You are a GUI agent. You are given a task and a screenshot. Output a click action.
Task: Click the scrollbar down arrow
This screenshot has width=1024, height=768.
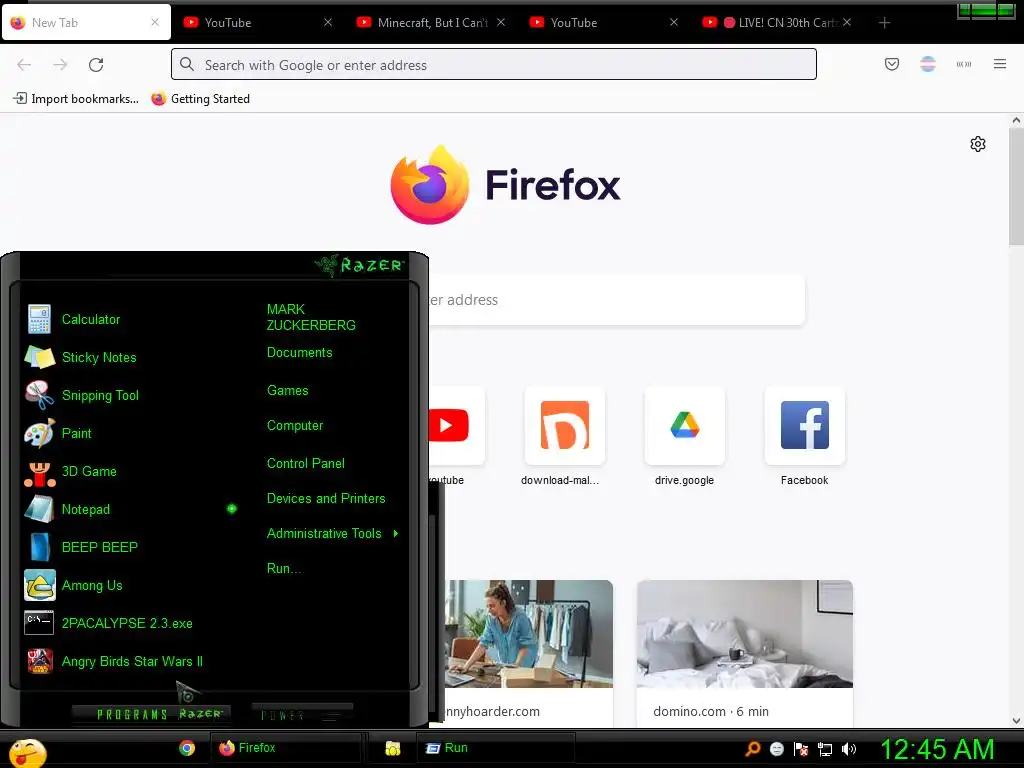(1016, 721)
